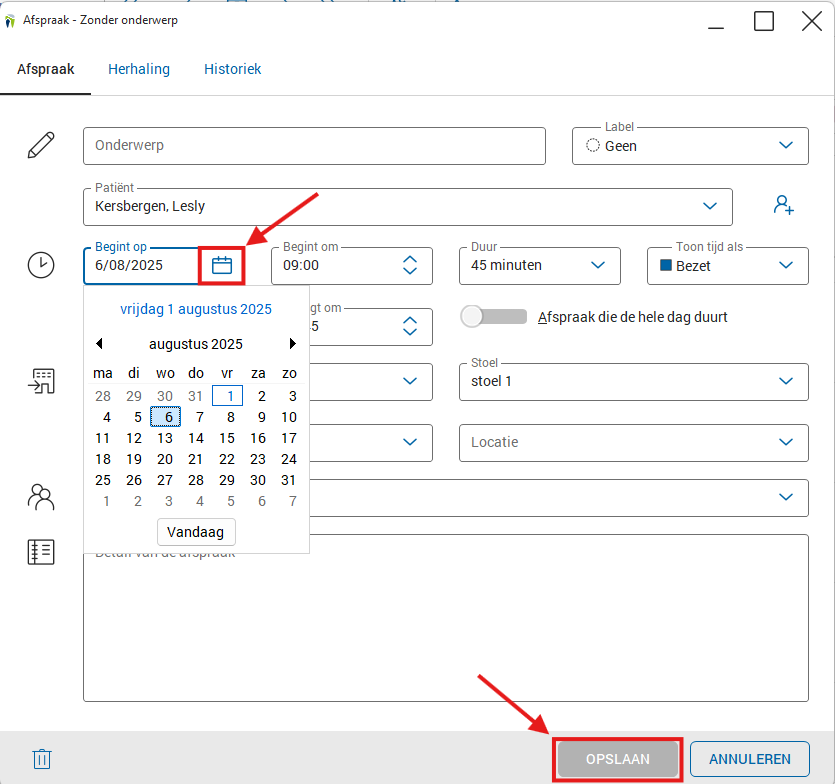
Task: Click the trash delete icon
Action: click(41, 759)
